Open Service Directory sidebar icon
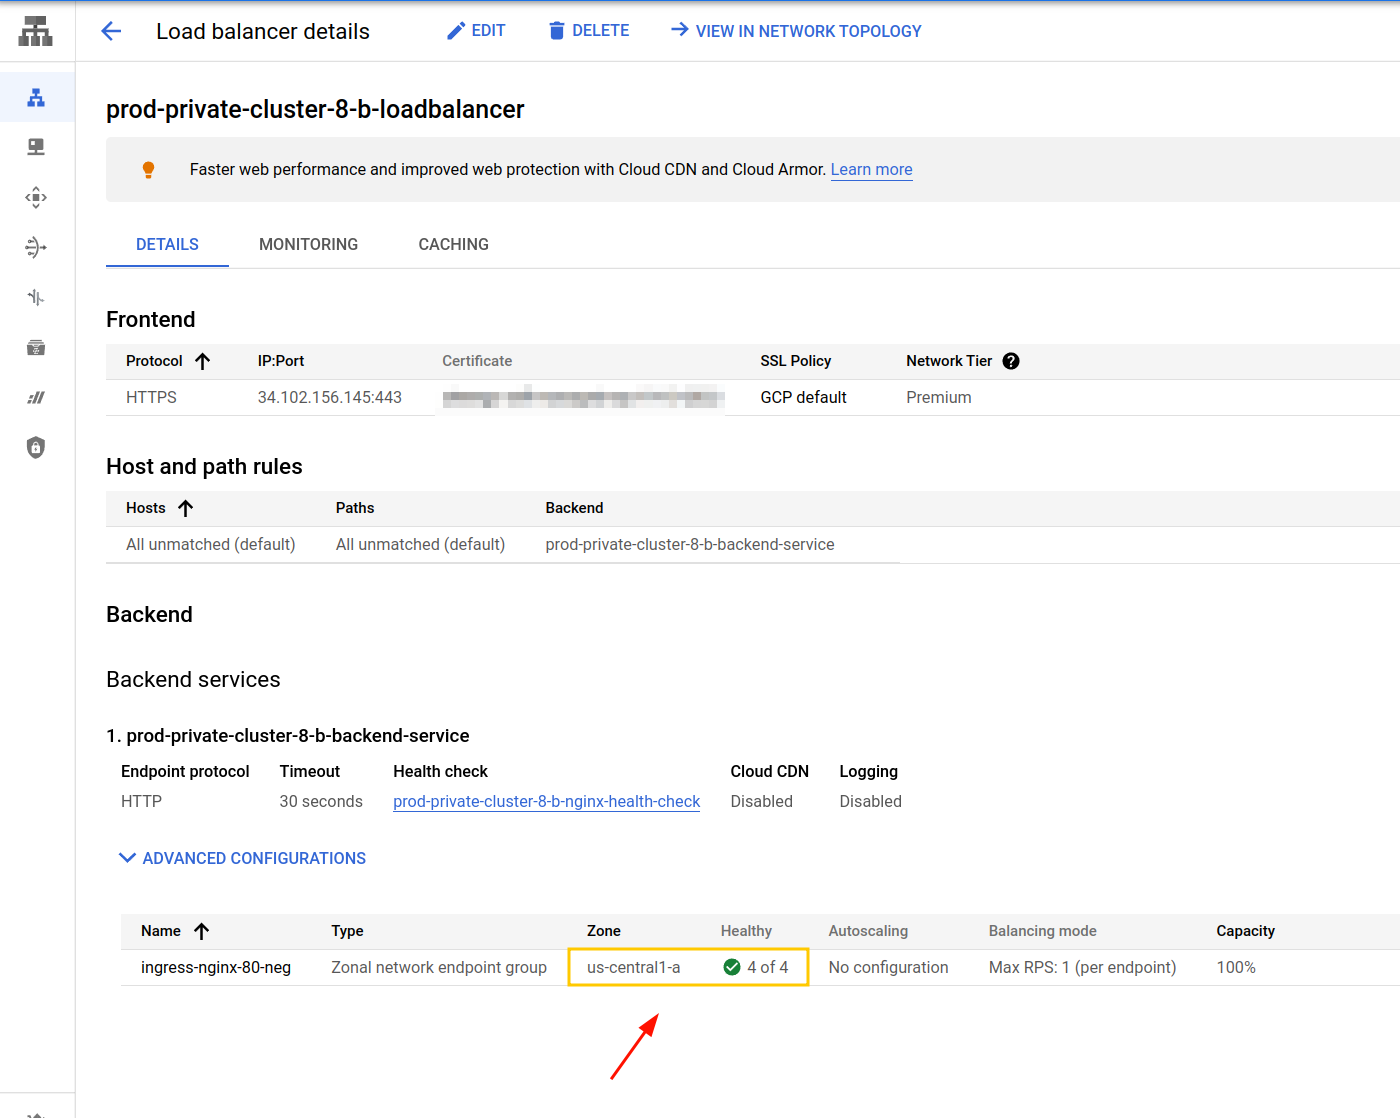1400x1118 pixels. point(36,347)
